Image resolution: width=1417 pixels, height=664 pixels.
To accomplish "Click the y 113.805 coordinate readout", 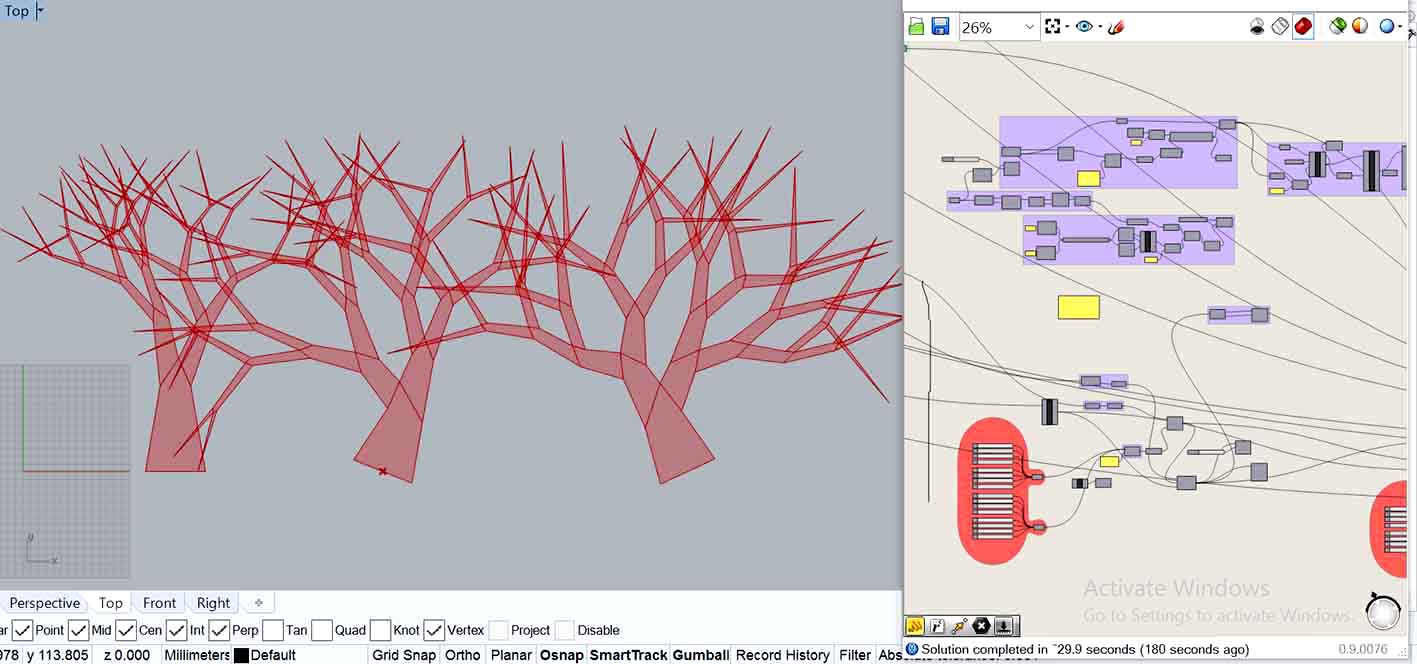I will (x=57, y=655).
